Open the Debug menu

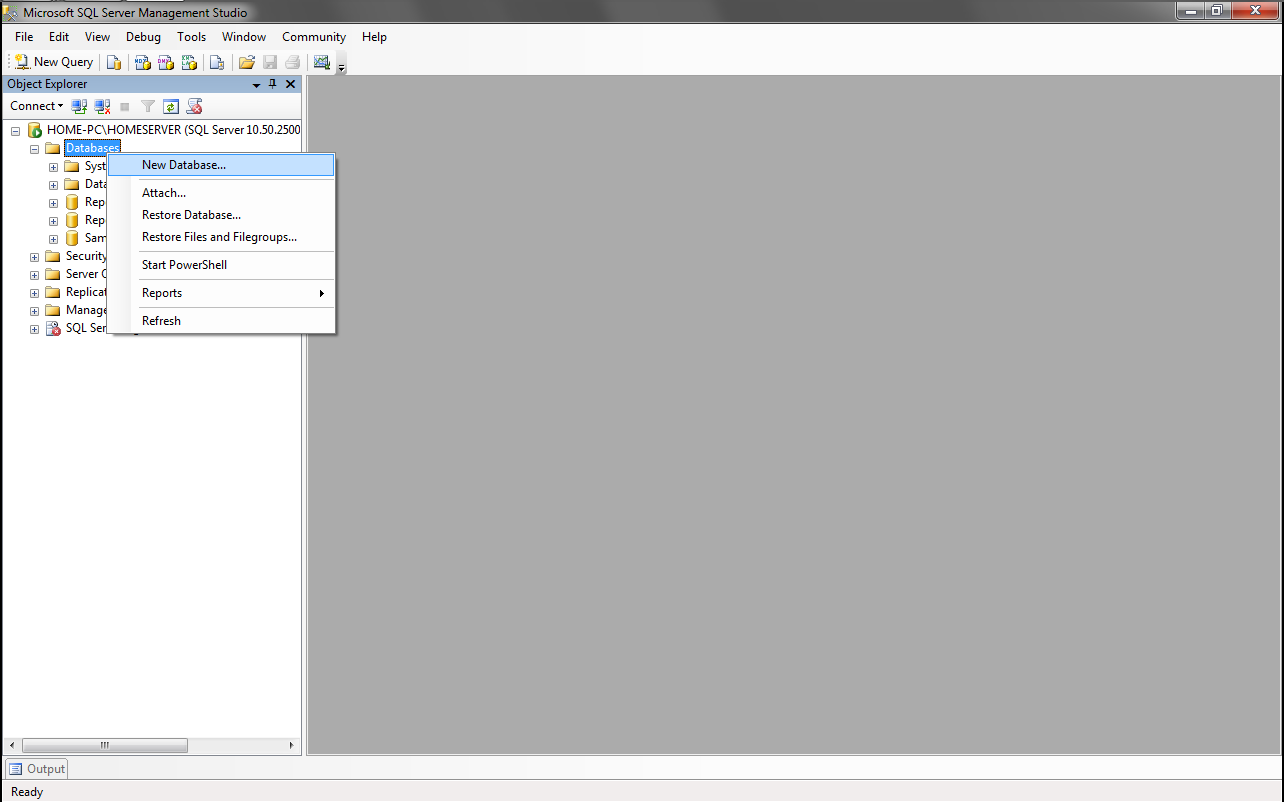tap(143, 37)
